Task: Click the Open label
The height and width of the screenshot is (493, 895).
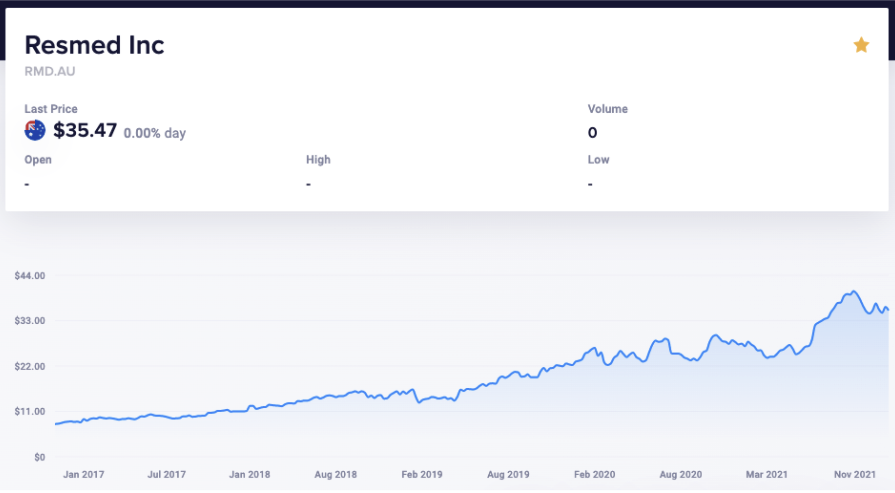Action: (x=38, y=160)
